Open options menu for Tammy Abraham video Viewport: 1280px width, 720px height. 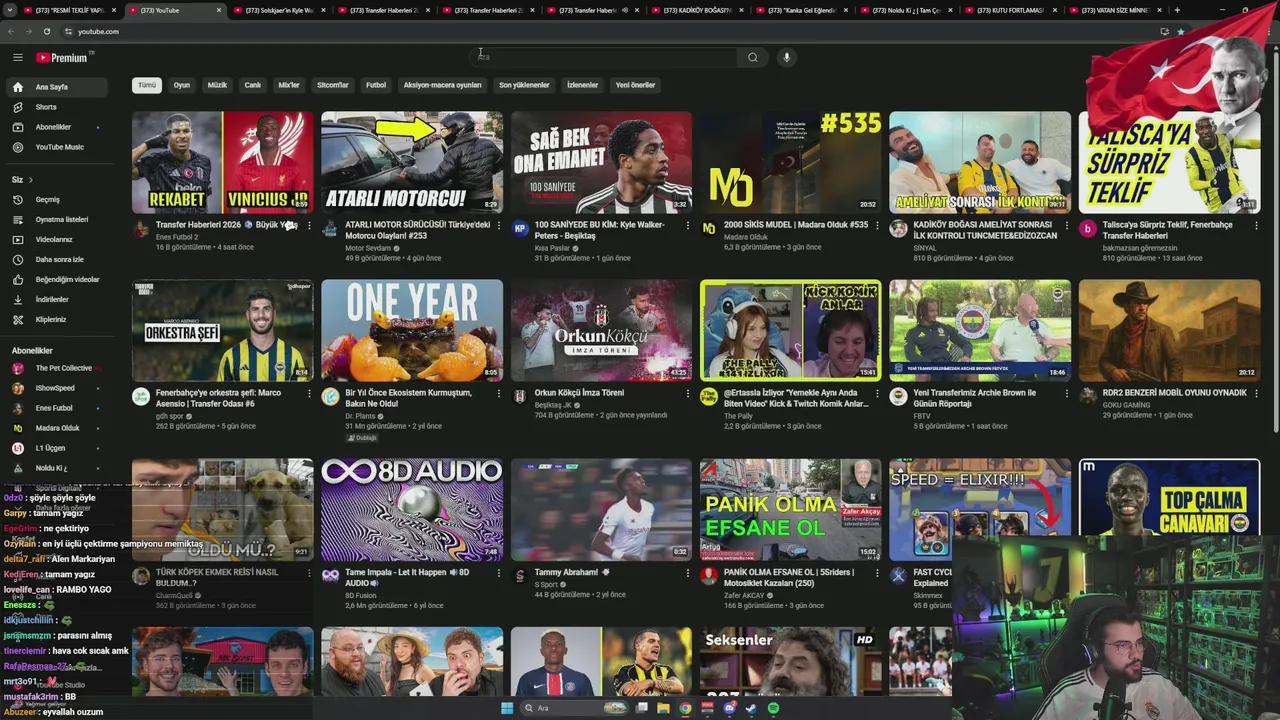click(688, 573)
